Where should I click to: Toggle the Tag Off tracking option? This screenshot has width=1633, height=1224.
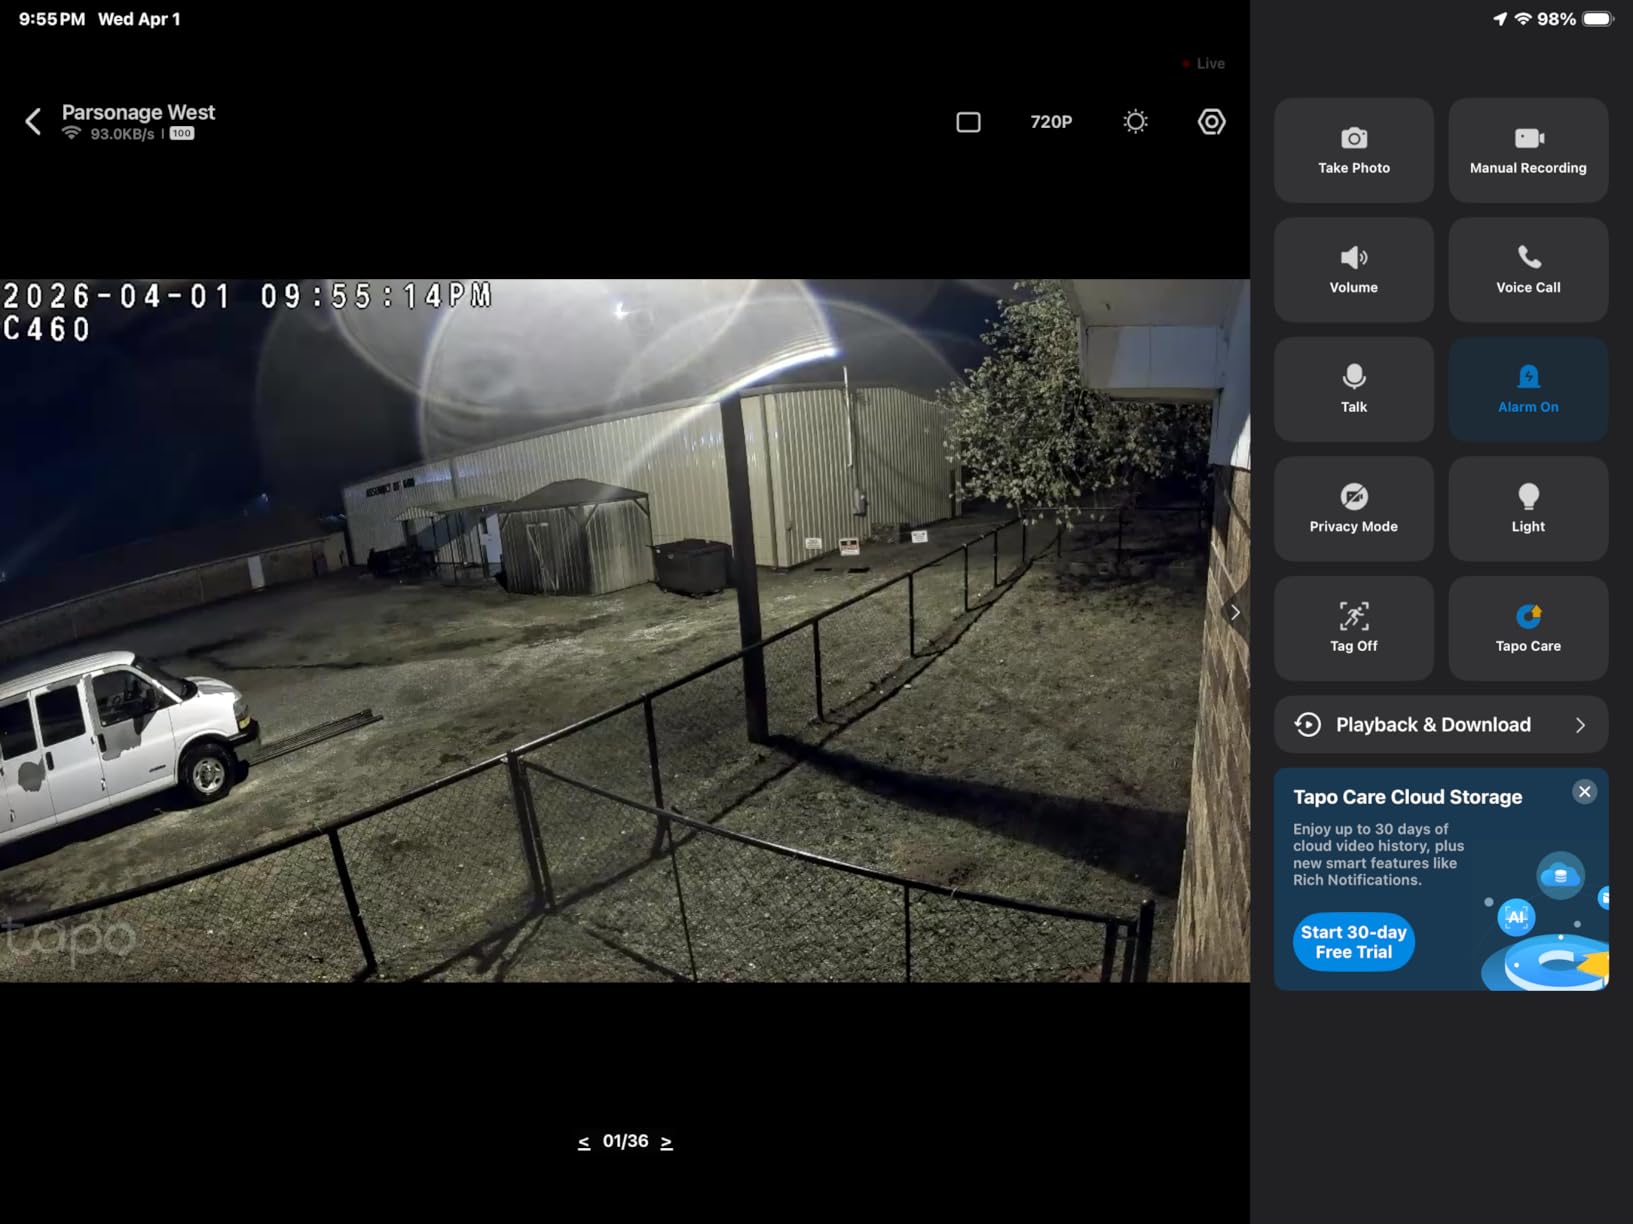coord(1354,628)
